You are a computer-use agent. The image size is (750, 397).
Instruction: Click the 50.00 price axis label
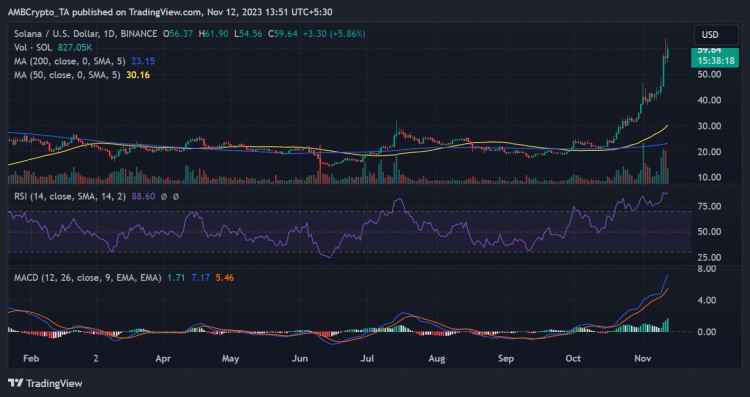(709, 74)
